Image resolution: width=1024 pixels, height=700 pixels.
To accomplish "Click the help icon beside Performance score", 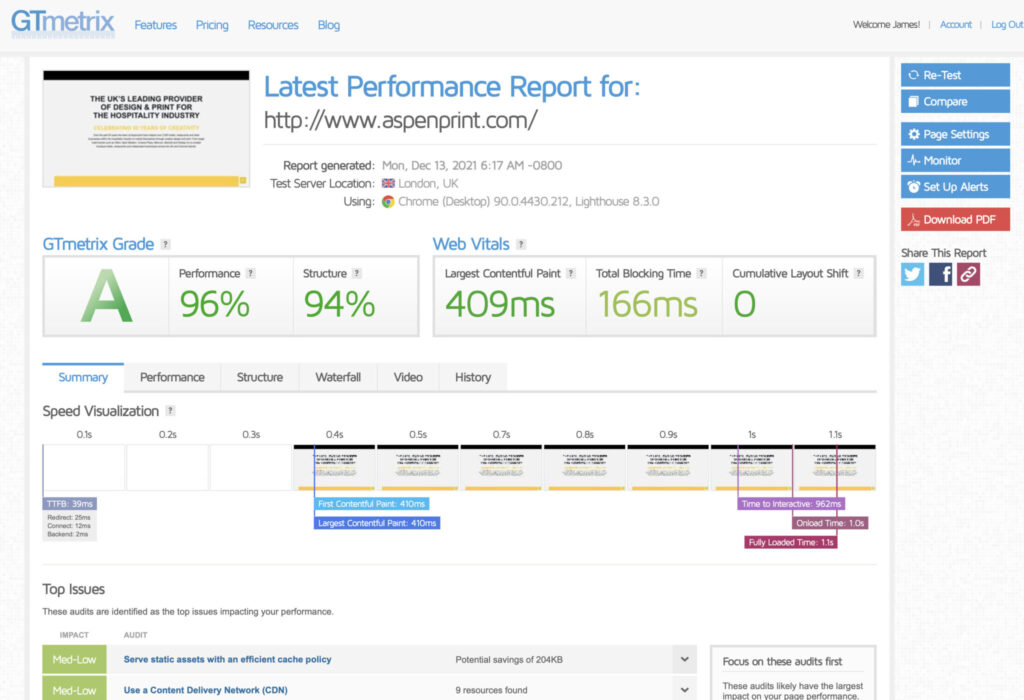I will pos(252,272).
